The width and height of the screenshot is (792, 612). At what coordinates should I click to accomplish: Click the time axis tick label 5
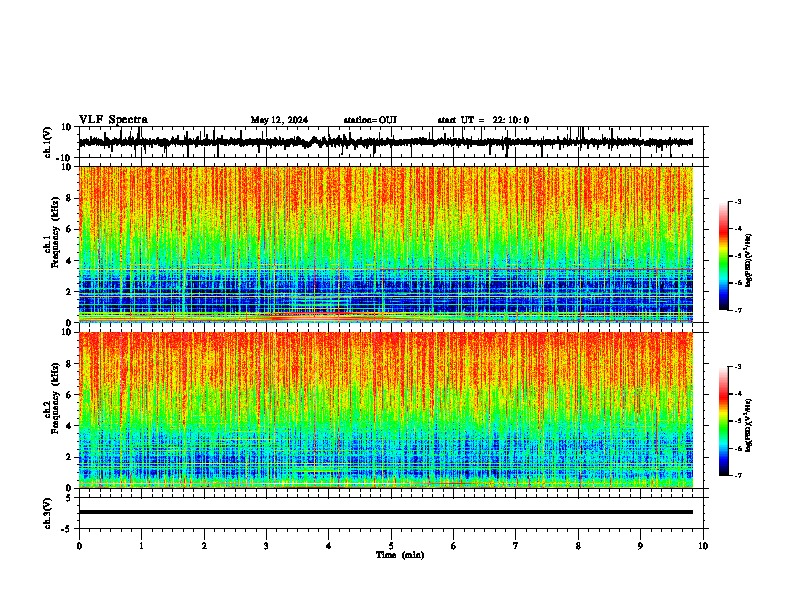(391, 546)
